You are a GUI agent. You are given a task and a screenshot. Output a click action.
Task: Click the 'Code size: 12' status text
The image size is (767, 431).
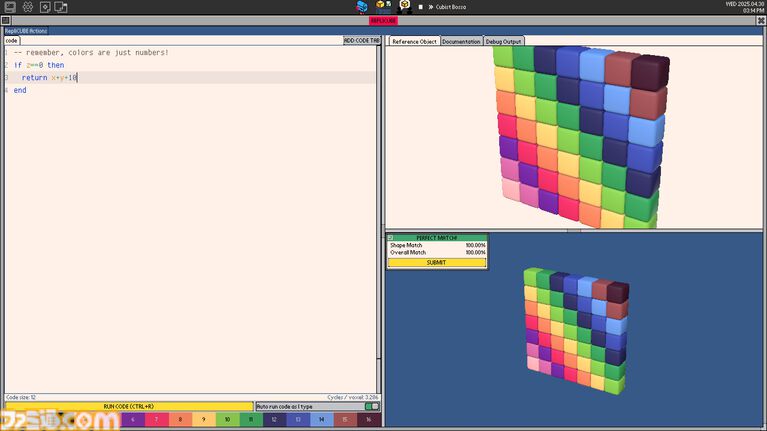pos(21,398)
